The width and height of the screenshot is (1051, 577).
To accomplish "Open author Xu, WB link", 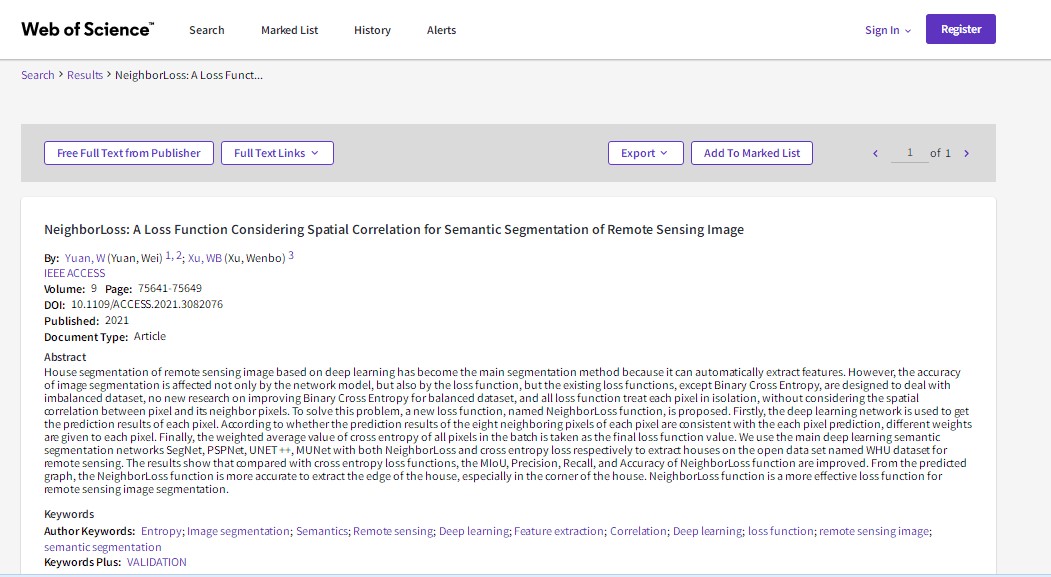I will coord(204,258).
